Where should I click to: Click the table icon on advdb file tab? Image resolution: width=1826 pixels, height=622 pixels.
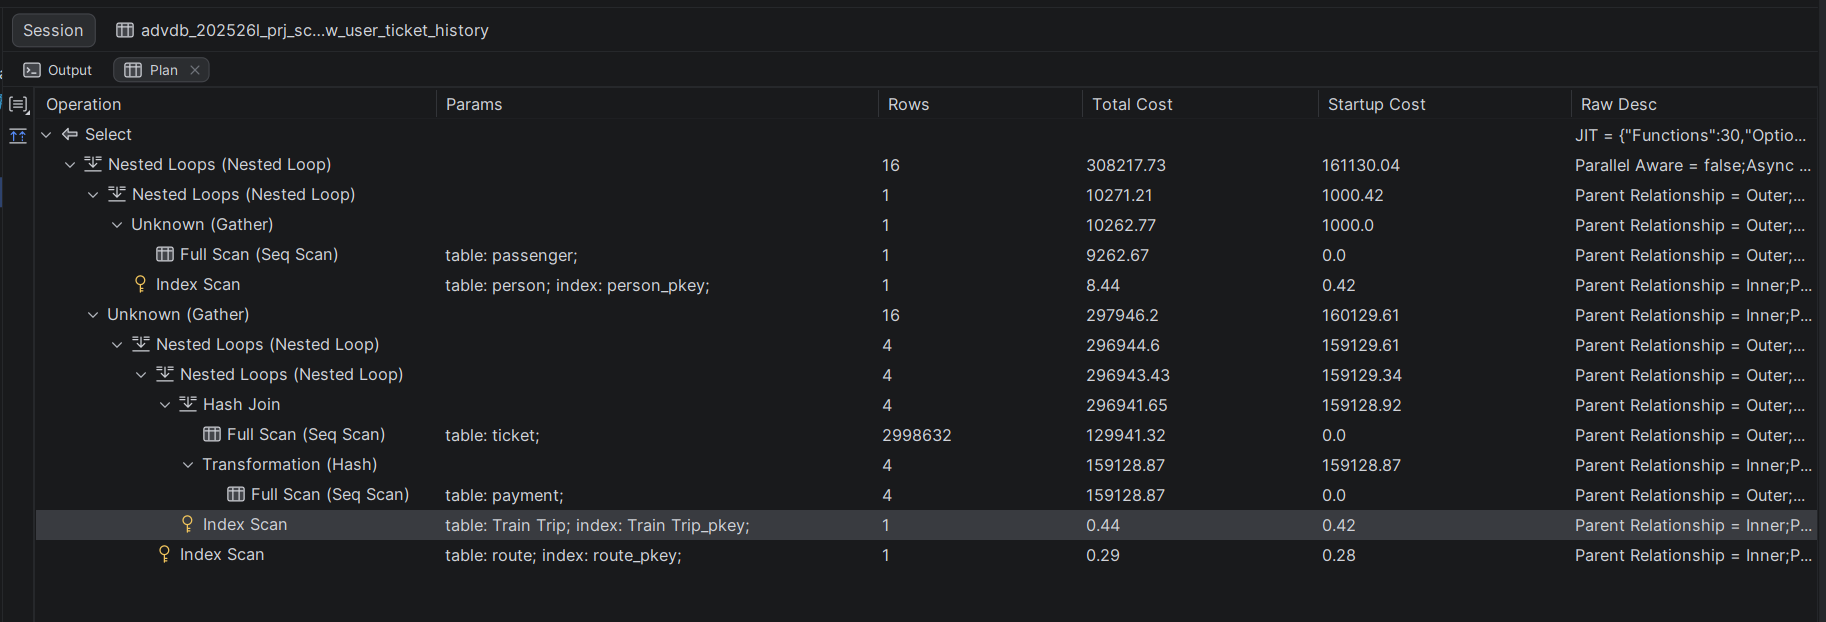125,30
